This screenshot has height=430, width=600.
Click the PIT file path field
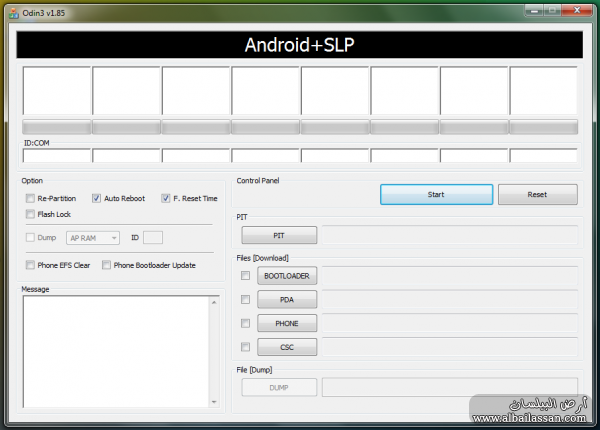click(x=450, y=235)
